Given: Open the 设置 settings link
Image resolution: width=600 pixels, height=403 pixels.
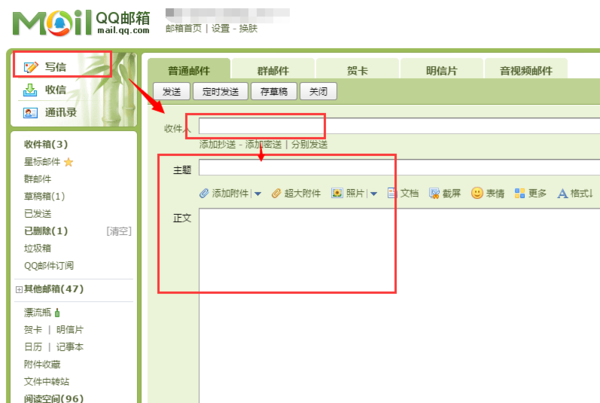Looking at the screenshot, I should coord(220,29).
